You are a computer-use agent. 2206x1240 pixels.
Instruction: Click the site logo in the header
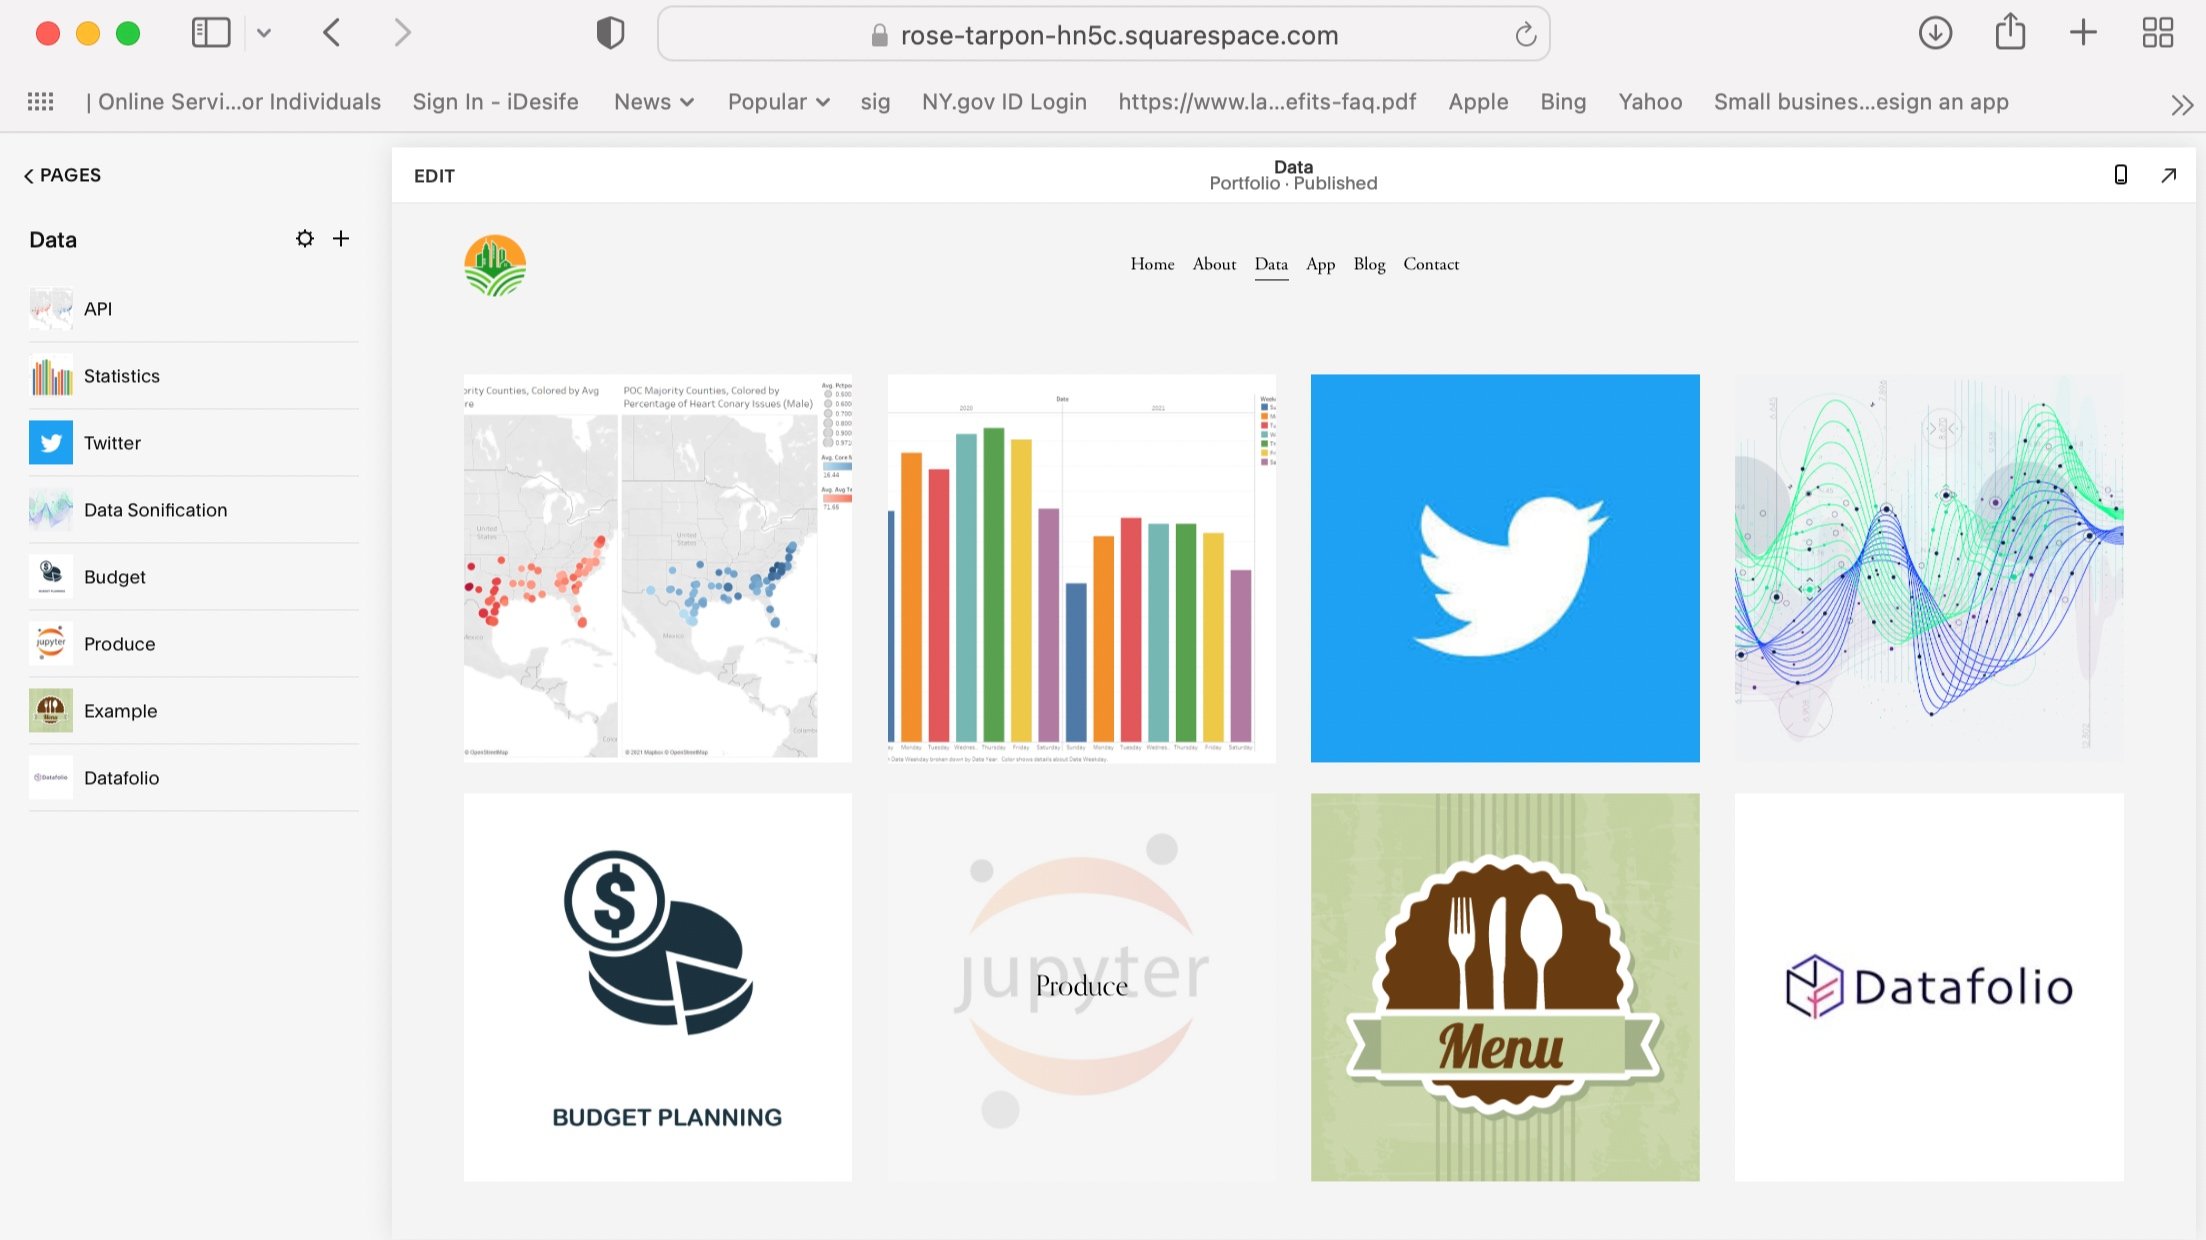[495, 265]
